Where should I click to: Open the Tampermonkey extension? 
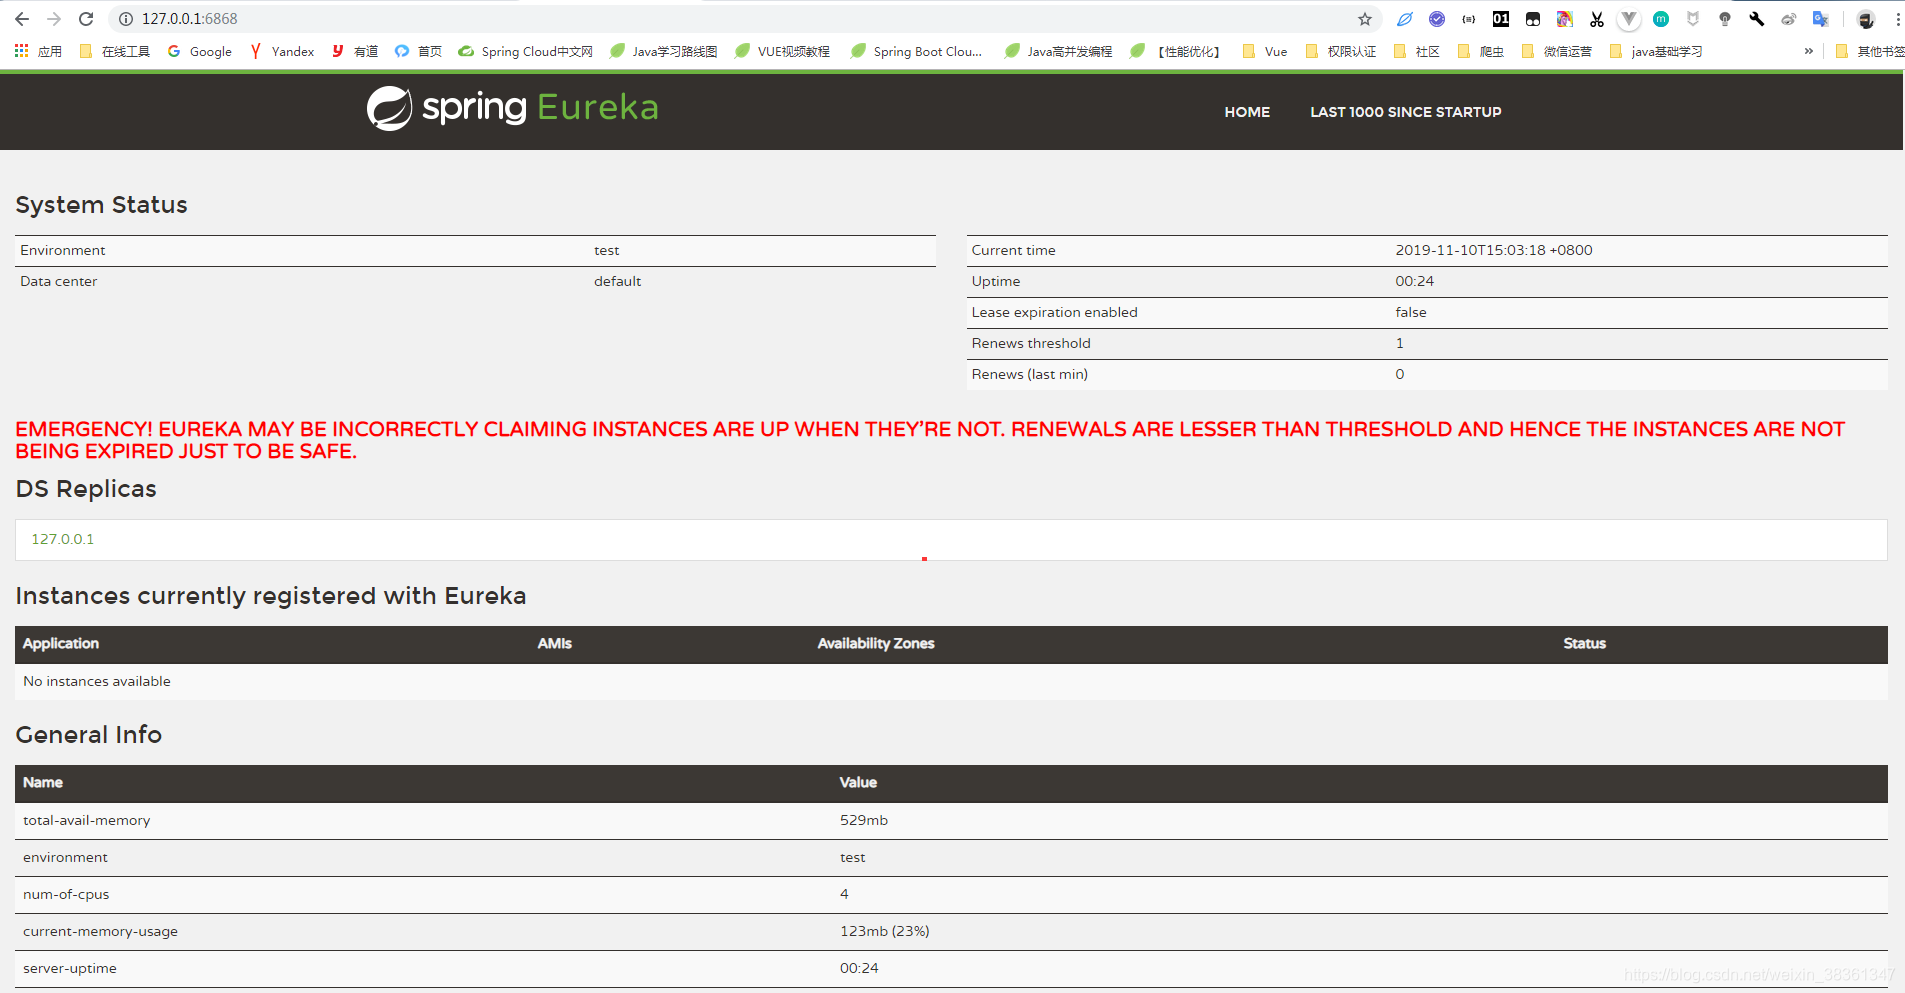[x=1533, y=19]
